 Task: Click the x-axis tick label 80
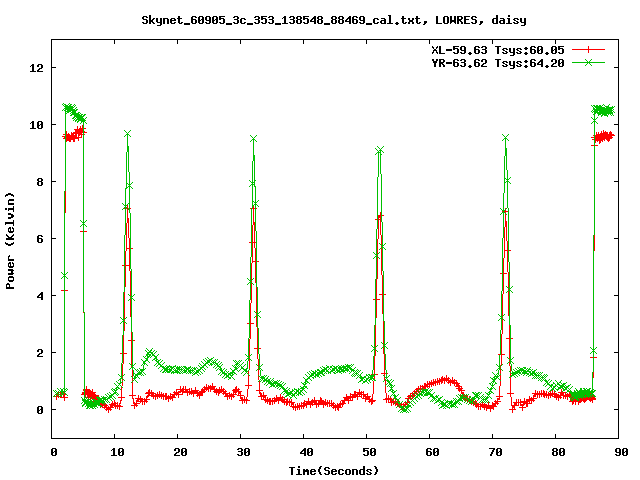click(558, 452)
